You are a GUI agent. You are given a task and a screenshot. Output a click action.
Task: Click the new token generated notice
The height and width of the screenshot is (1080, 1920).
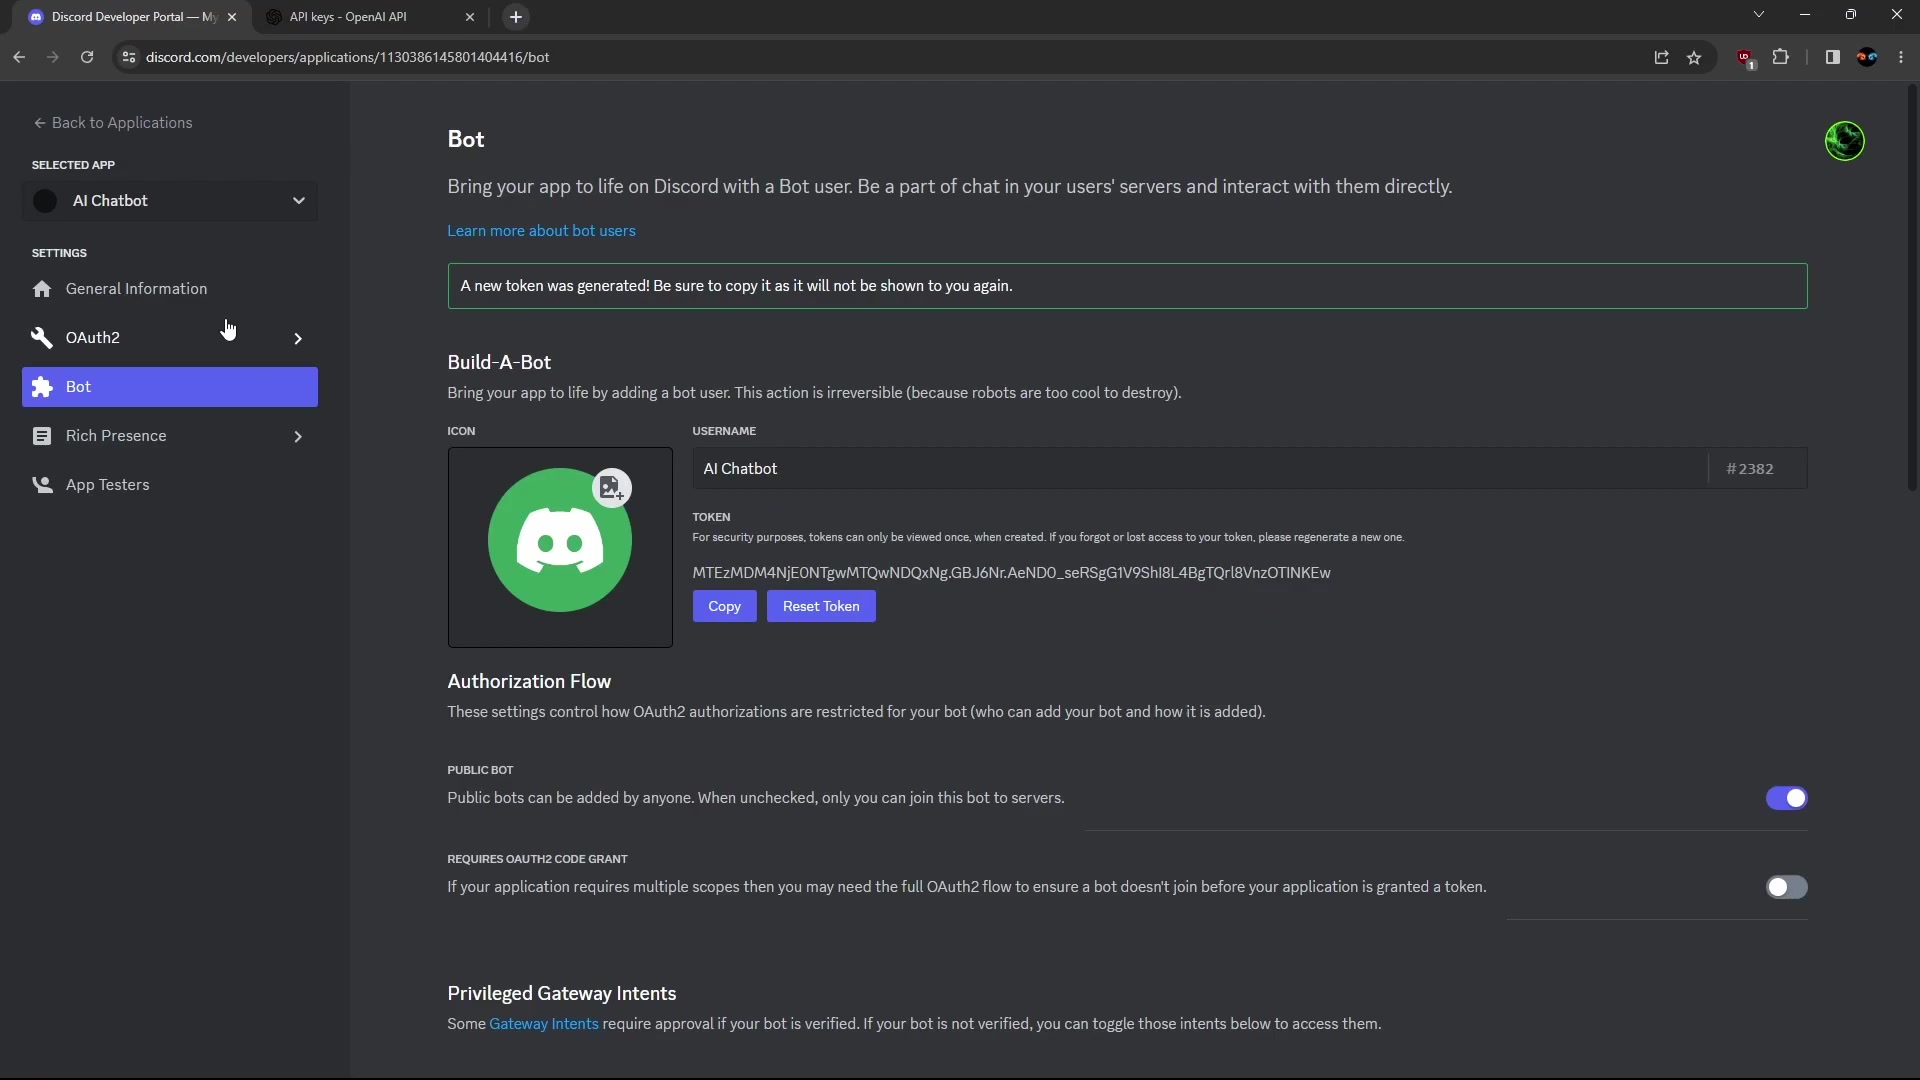tap(1127, 286)
